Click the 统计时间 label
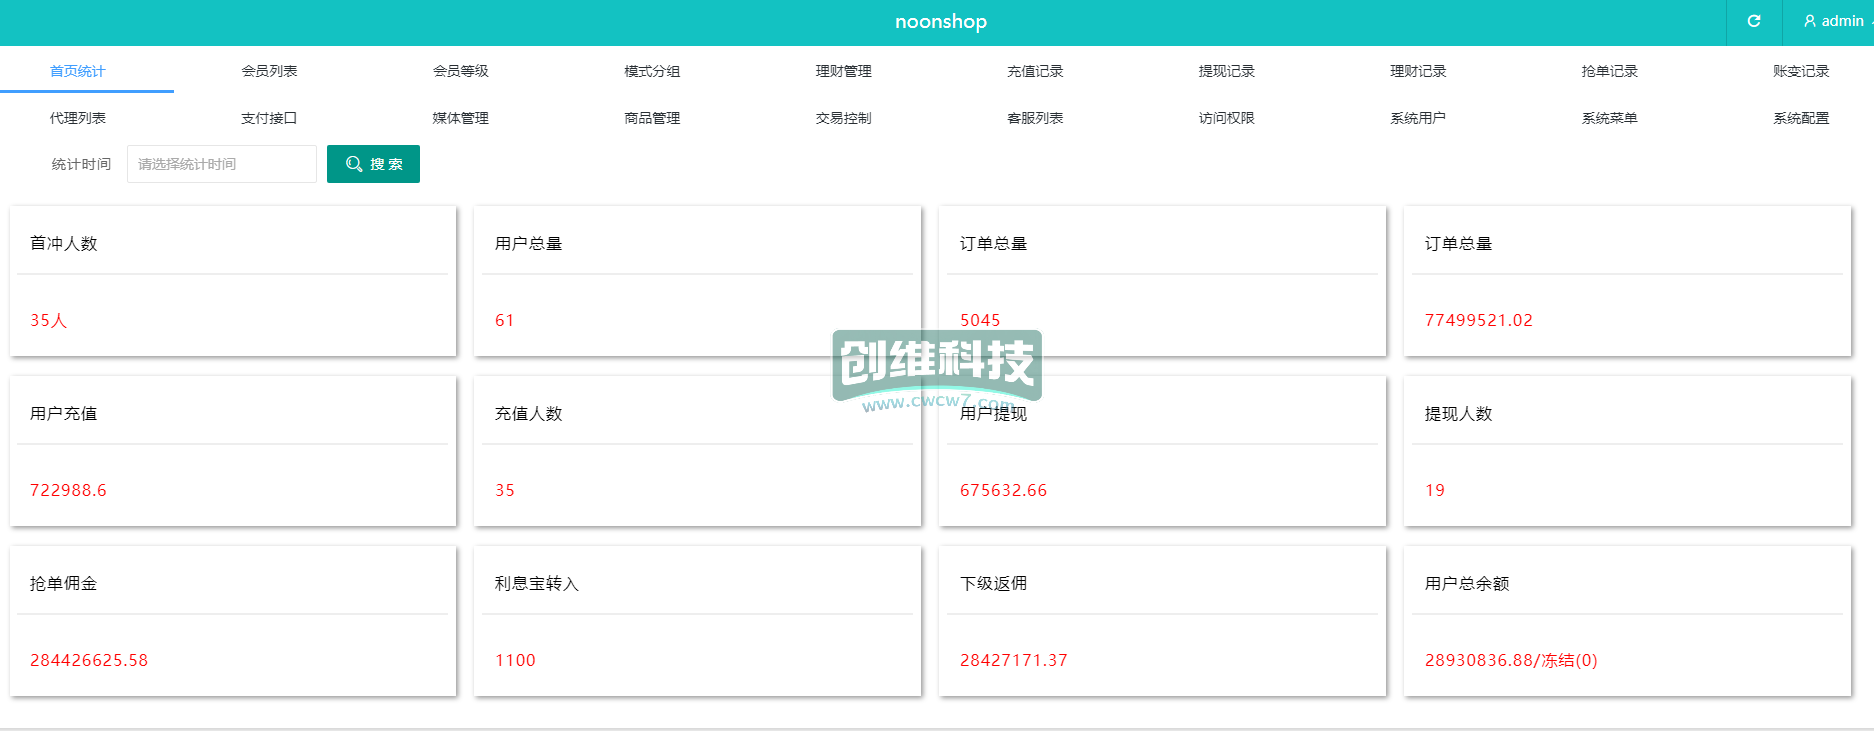 [82, 164]
